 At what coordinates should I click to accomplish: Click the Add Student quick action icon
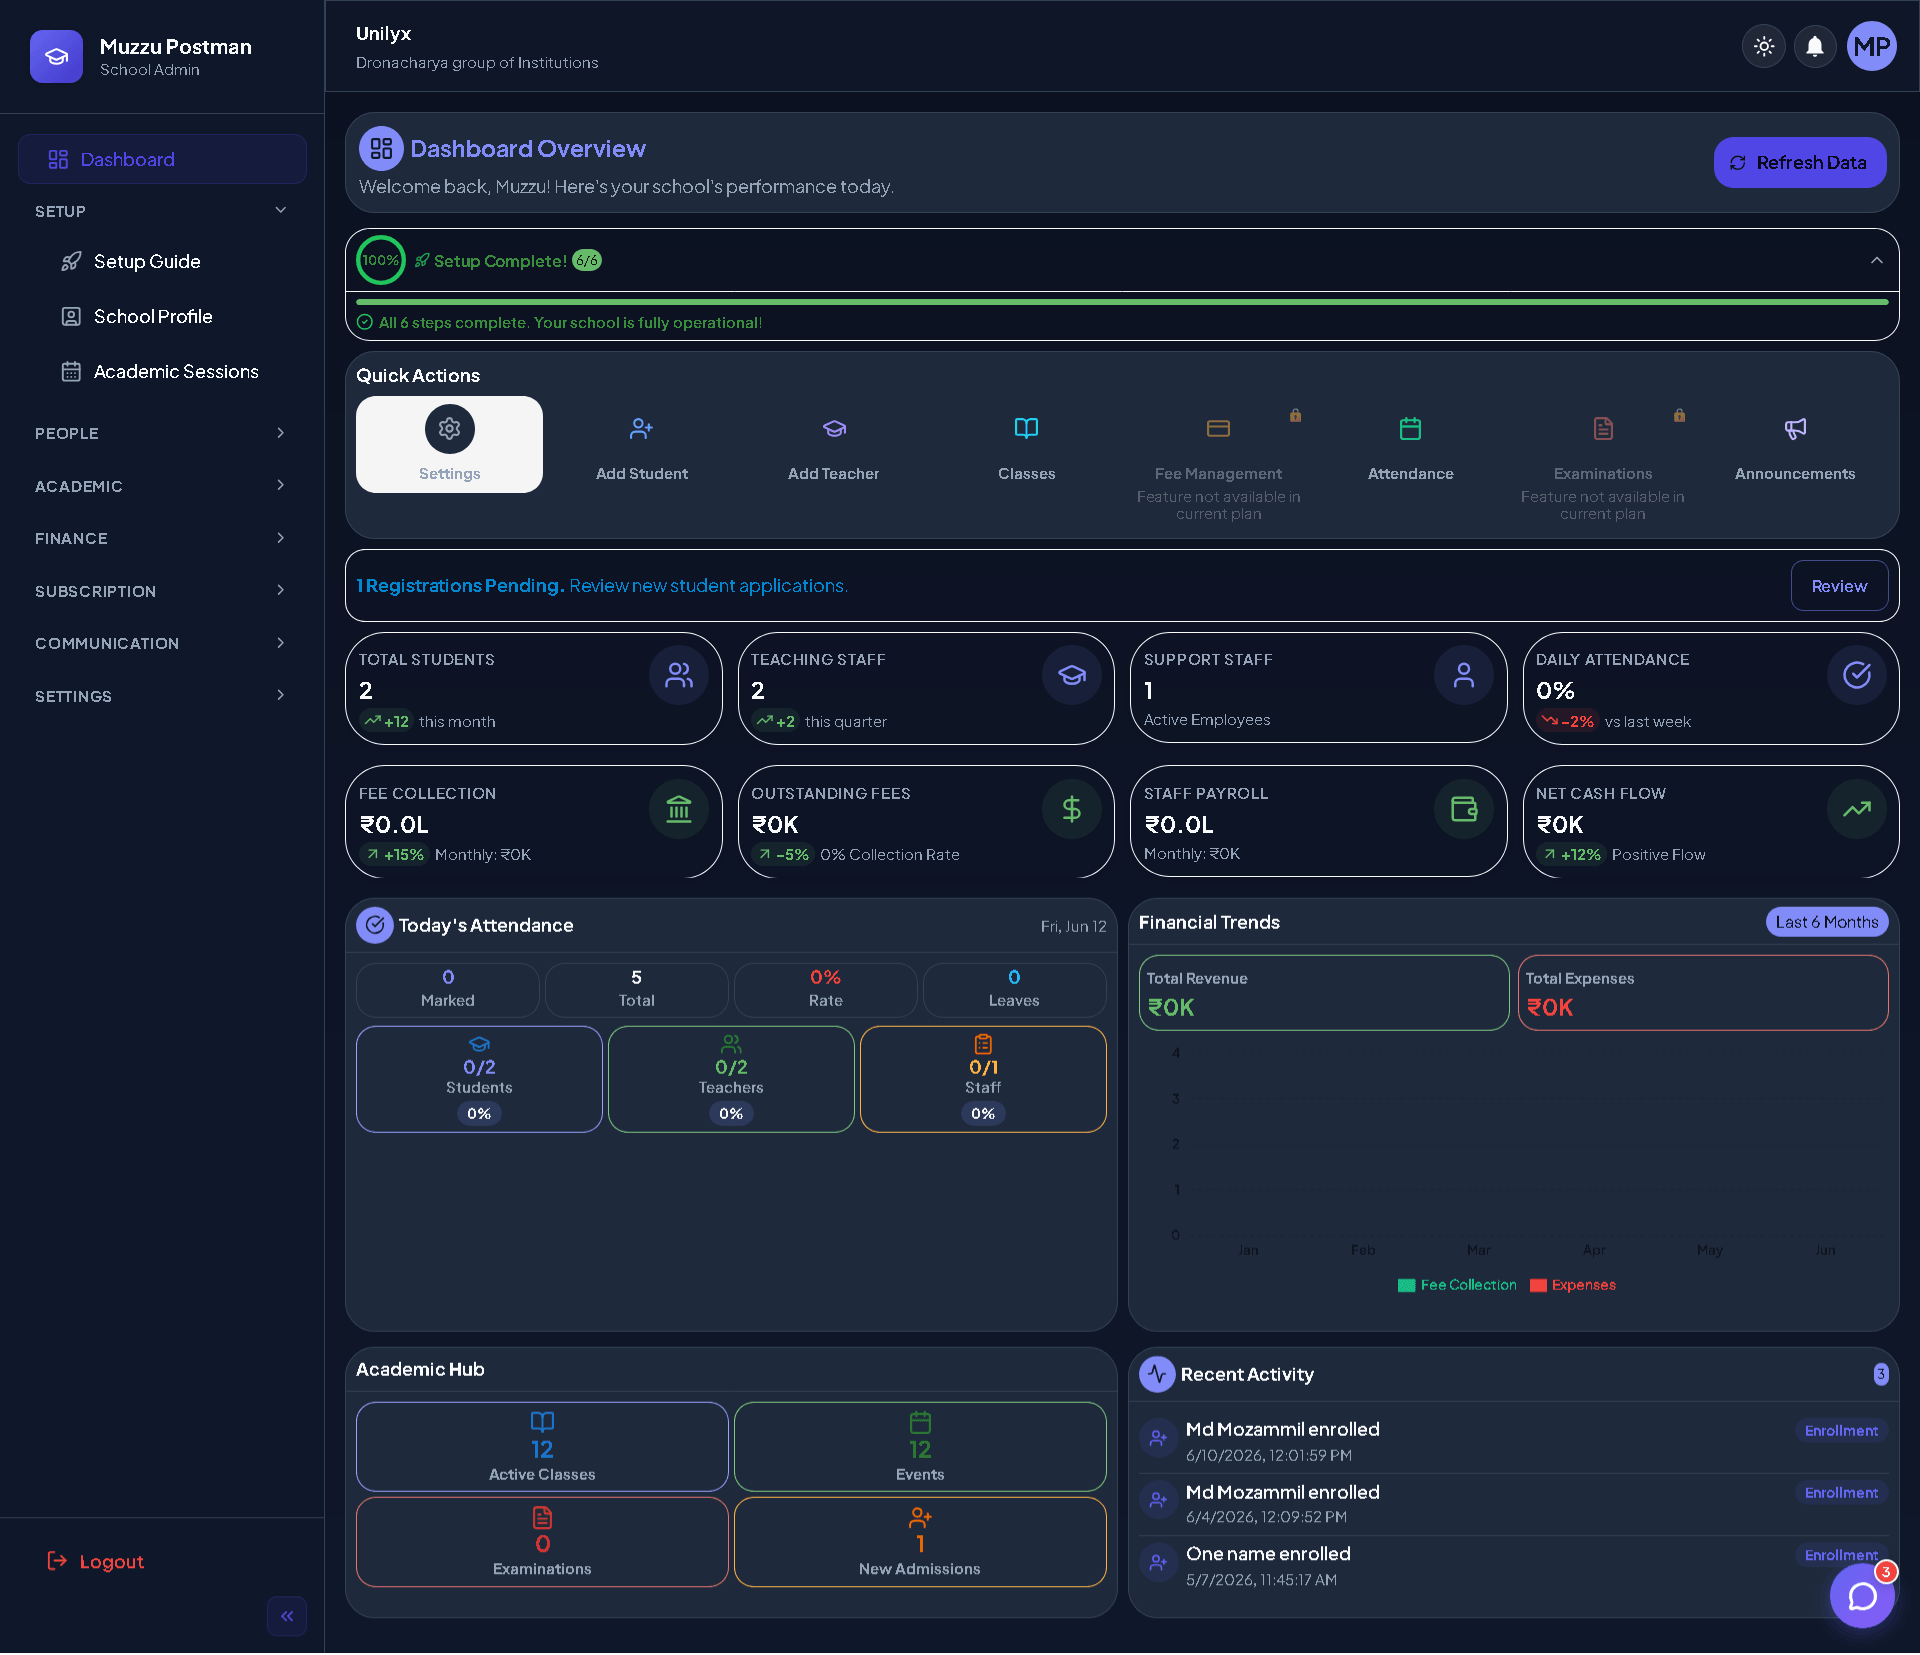(x=642, y=429)
